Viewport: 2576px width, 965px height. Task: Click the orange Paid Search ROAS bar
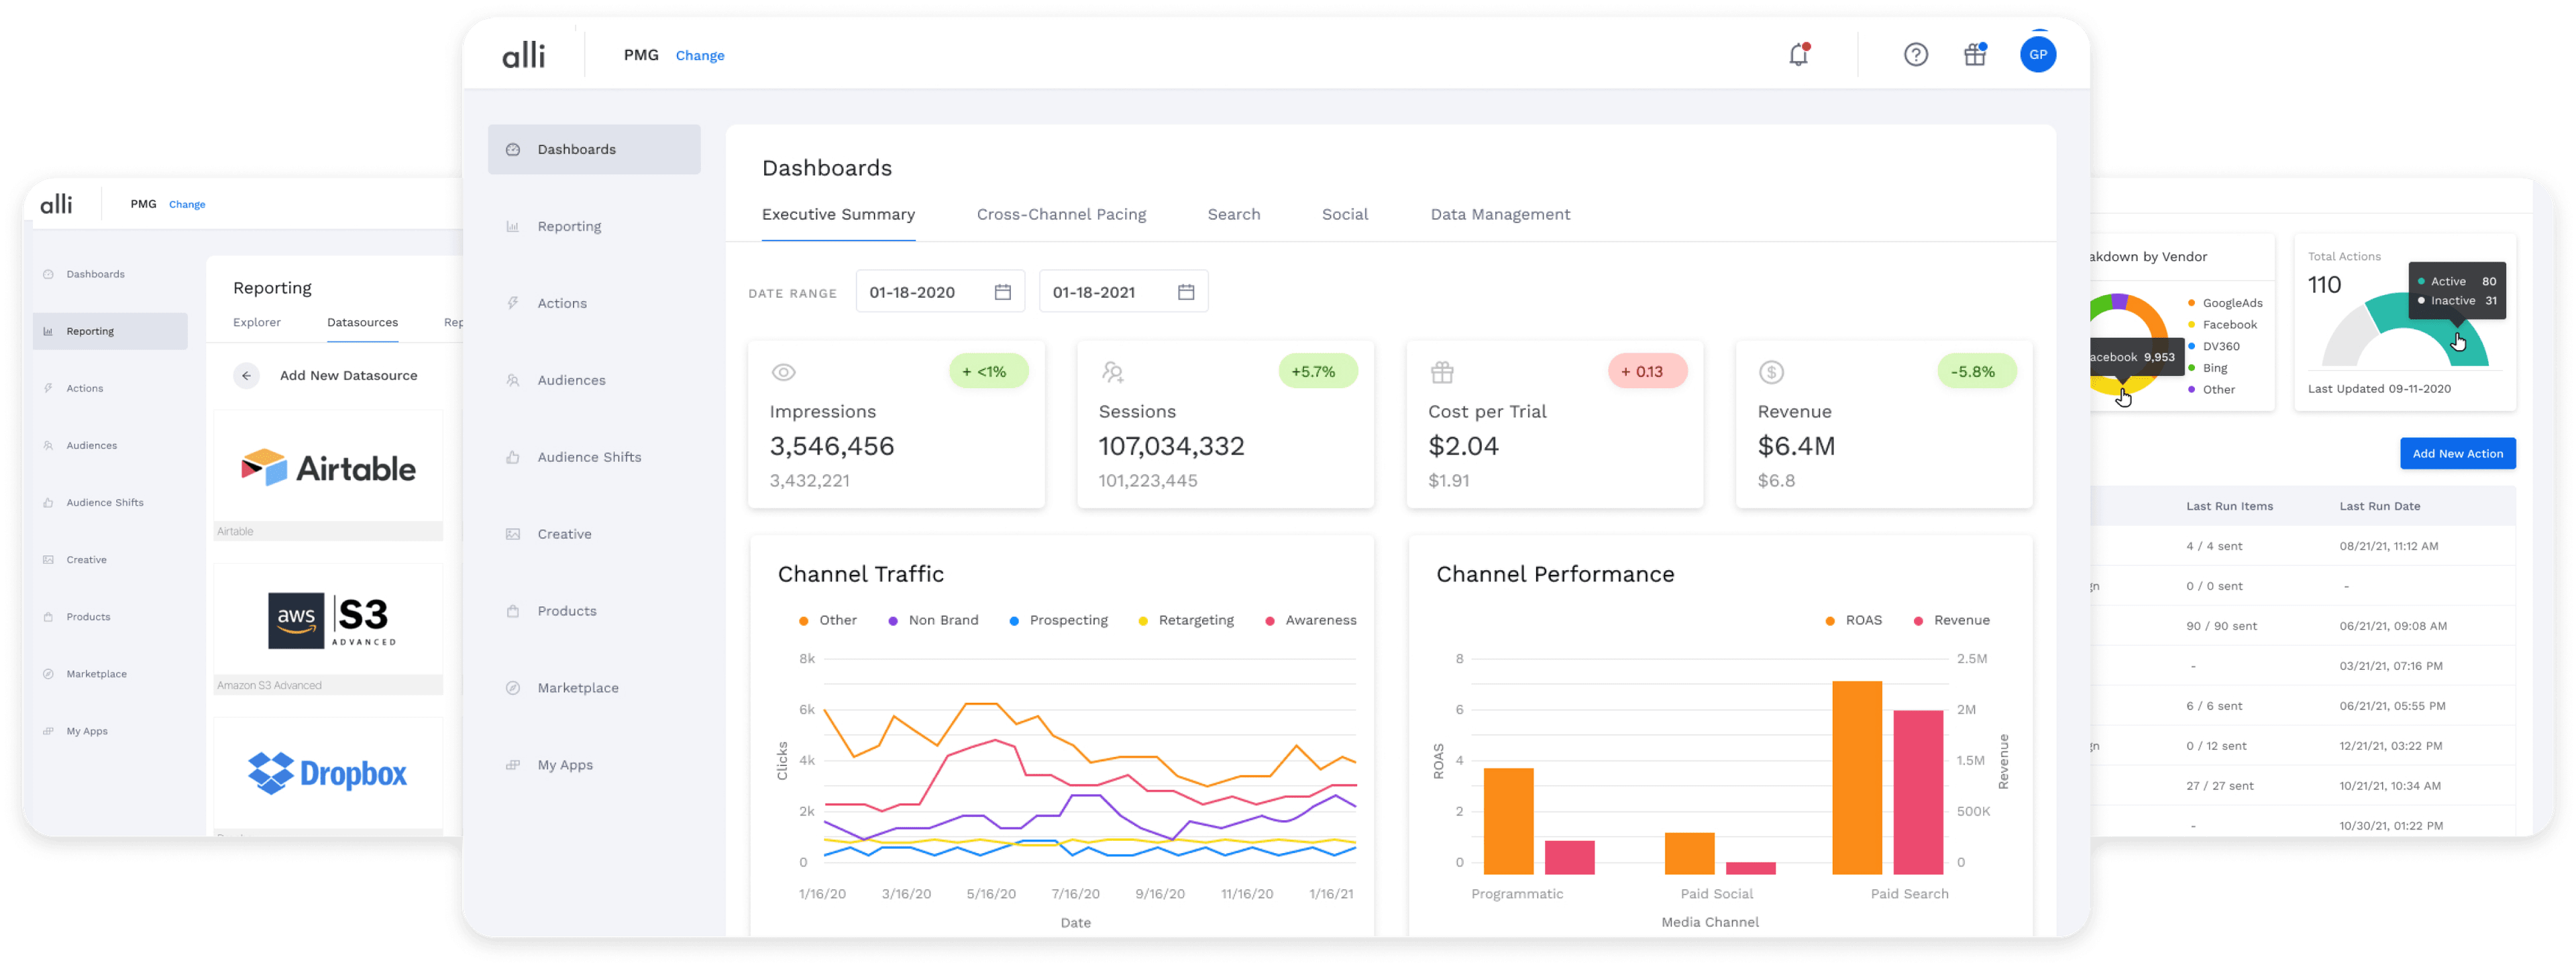pyautogui.click(x=1856, y=777)
